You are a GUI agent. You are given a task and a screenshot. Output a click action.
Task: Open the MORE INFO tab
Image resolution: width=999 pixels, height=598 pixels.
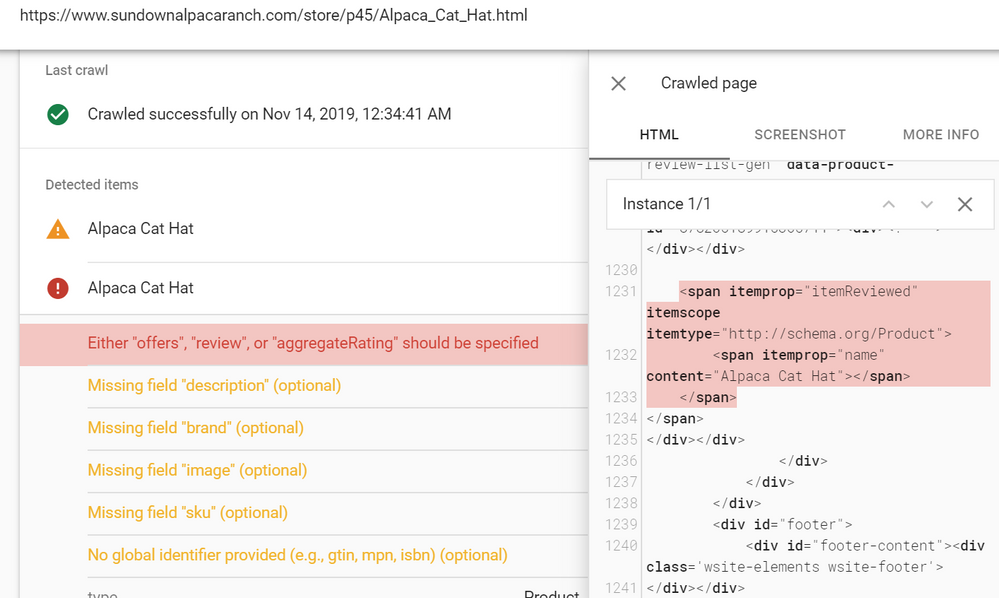click(x=940, y=134)
